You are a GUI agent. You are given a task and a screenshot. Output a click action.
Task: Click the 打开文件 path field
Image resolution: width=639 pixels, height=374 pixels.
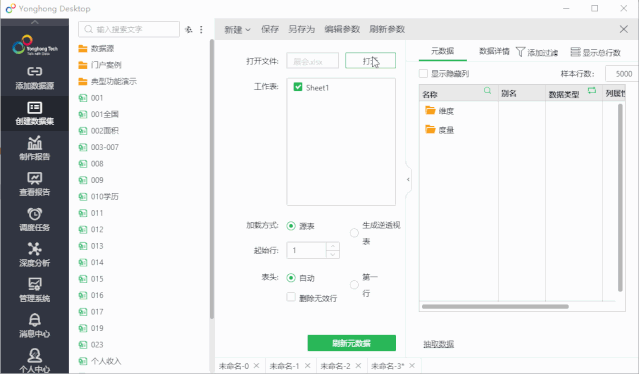point(312,61)
